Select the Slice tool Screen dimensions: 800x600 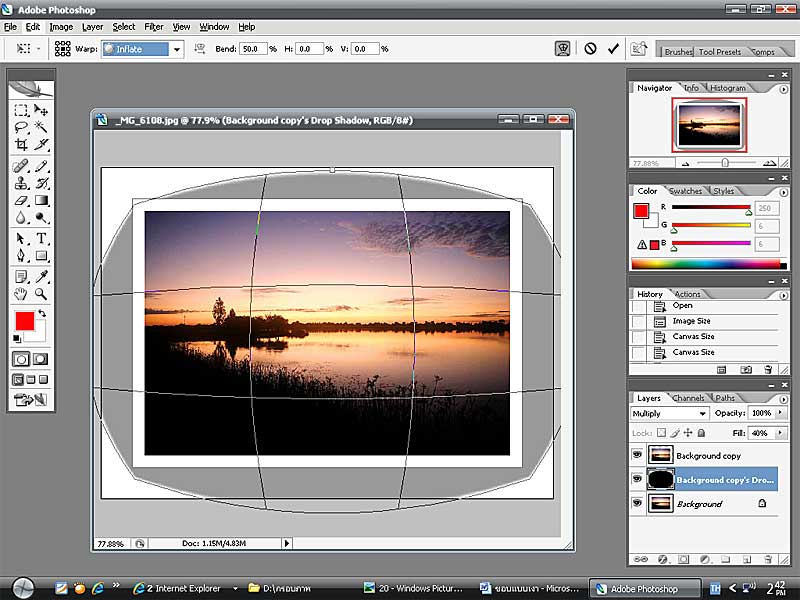41,144
